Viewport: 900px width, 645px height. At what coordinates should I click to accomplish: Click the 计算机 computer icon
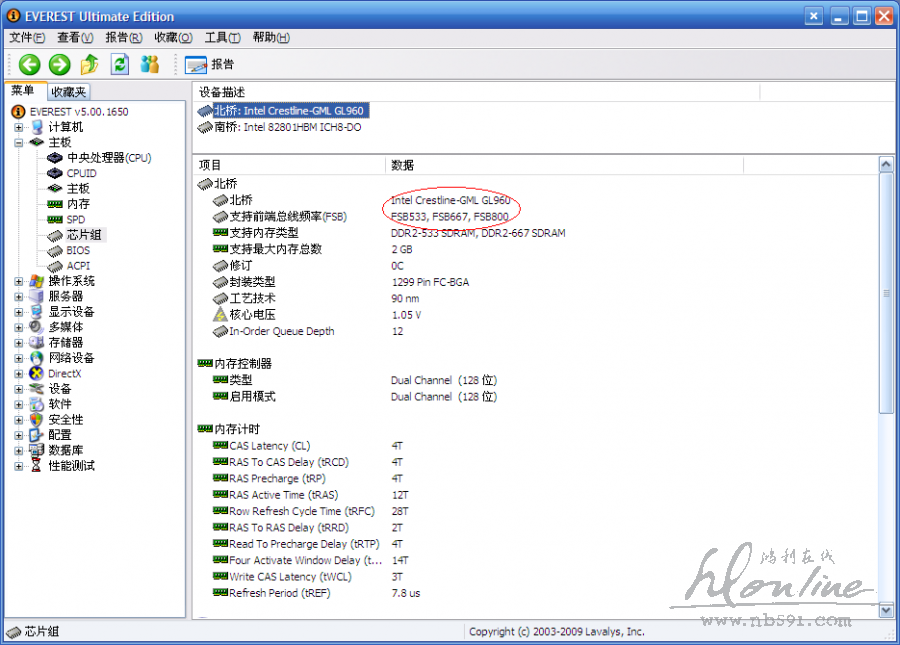tap(37, 127)
